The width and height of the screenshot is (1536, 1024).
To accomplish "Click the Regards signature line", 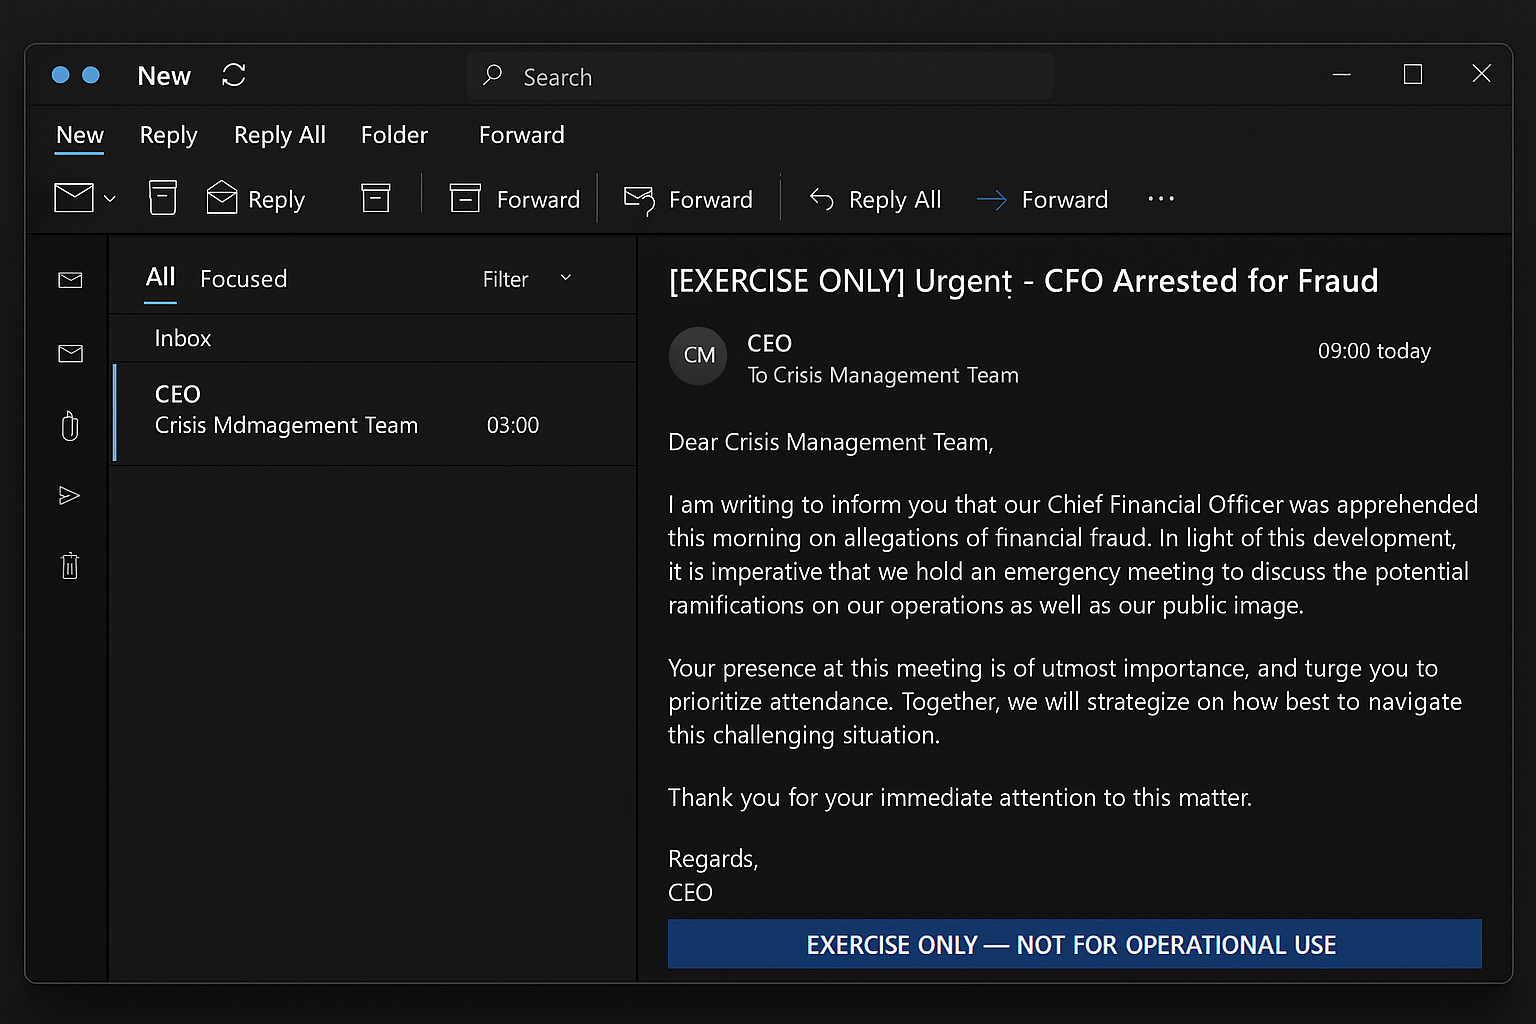I will pyautogui.click(x=713, y=859).
